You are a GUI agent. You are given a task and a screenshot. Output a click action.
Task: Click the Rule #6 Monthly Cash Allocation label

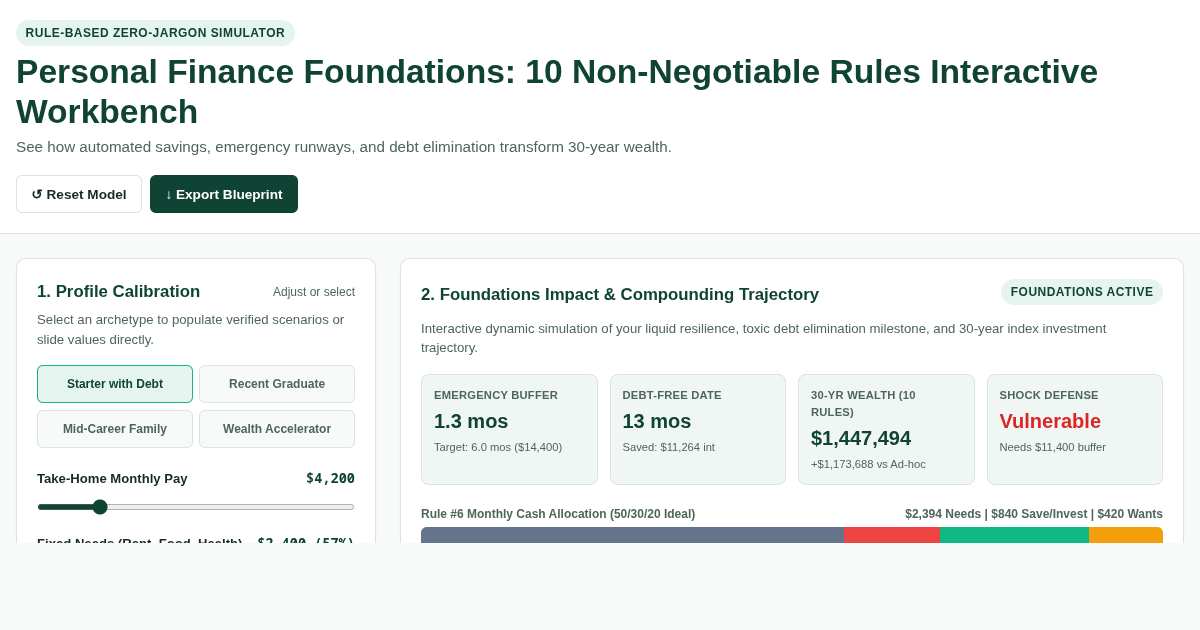[x=558, y=514]
